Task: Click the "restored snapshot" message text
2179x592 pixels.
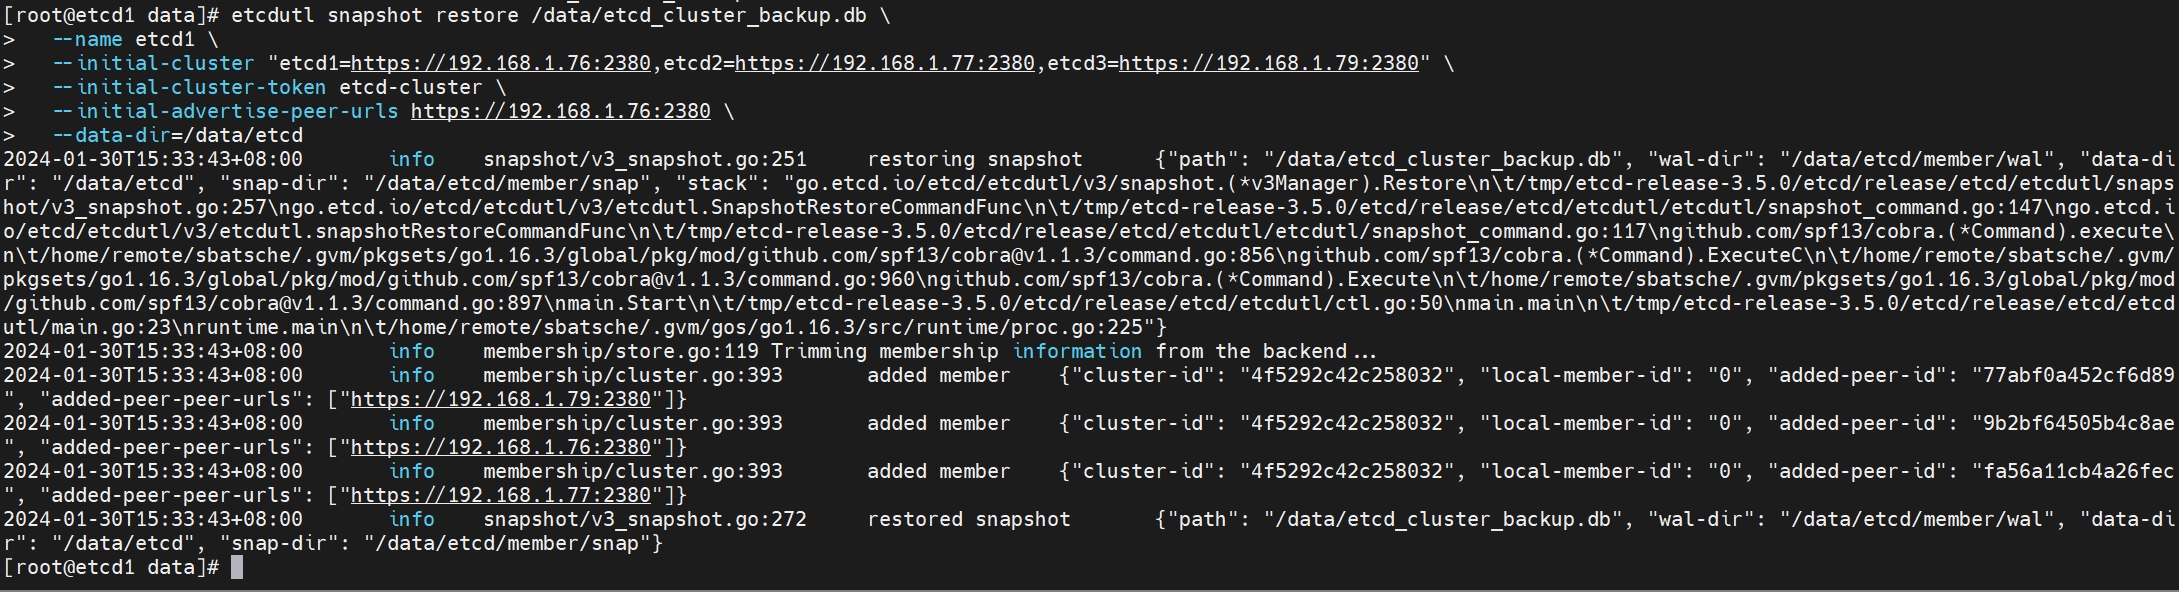Action: [969, 519]
